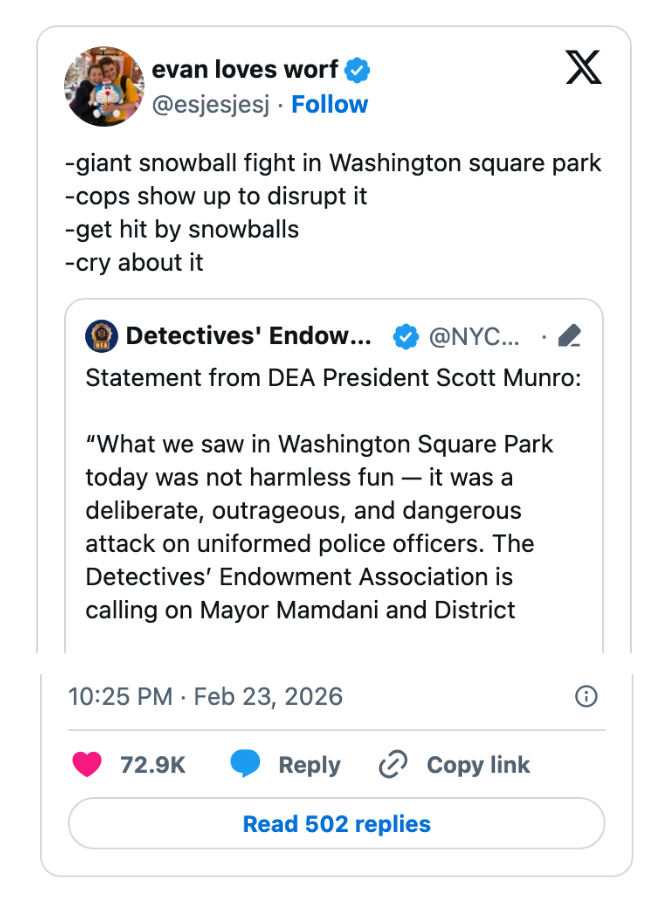
Task: Click the X logo
Action: tap(584, 68)
